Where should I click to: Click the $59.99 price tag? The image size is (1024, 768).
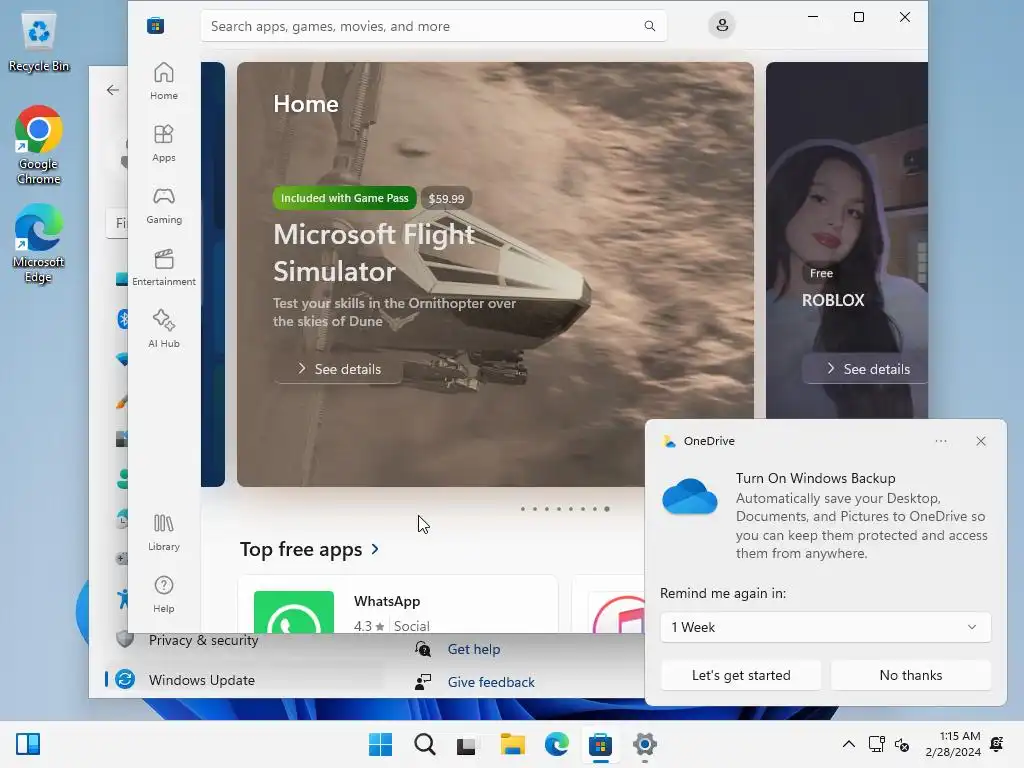[446, 199]
